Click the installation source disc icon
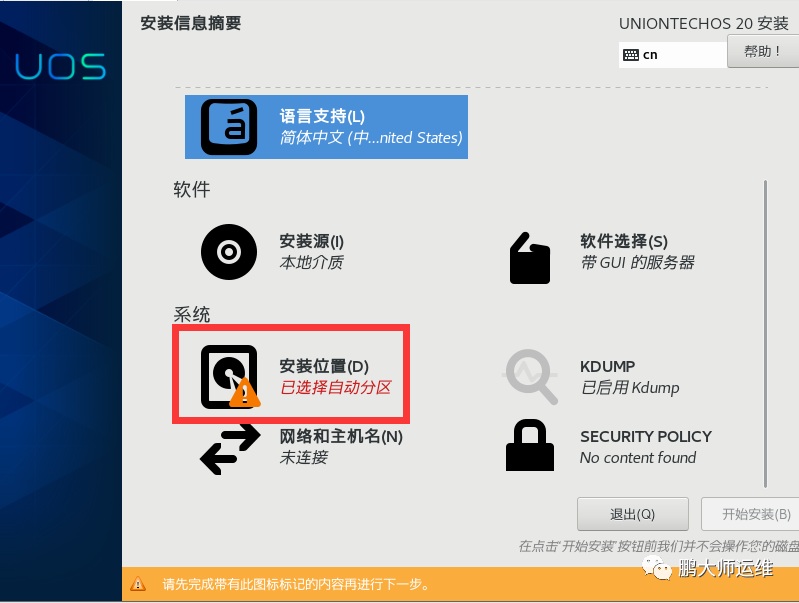Image resolution: width=799 pixels, height=603 pixels. click(x=229, y=252)
